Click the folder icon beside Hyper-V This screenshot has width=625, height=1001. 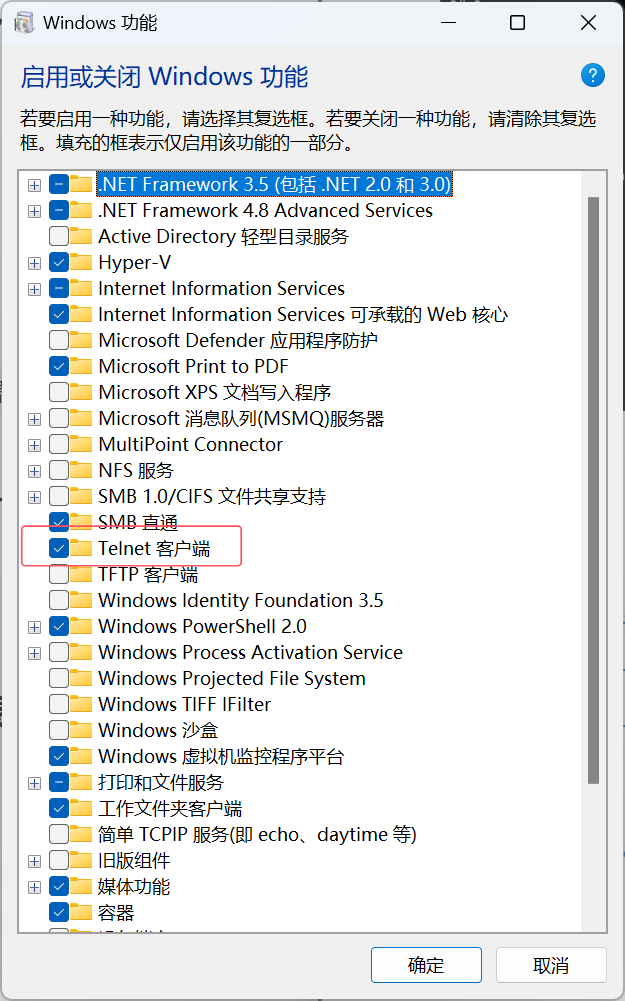(82, 263)
